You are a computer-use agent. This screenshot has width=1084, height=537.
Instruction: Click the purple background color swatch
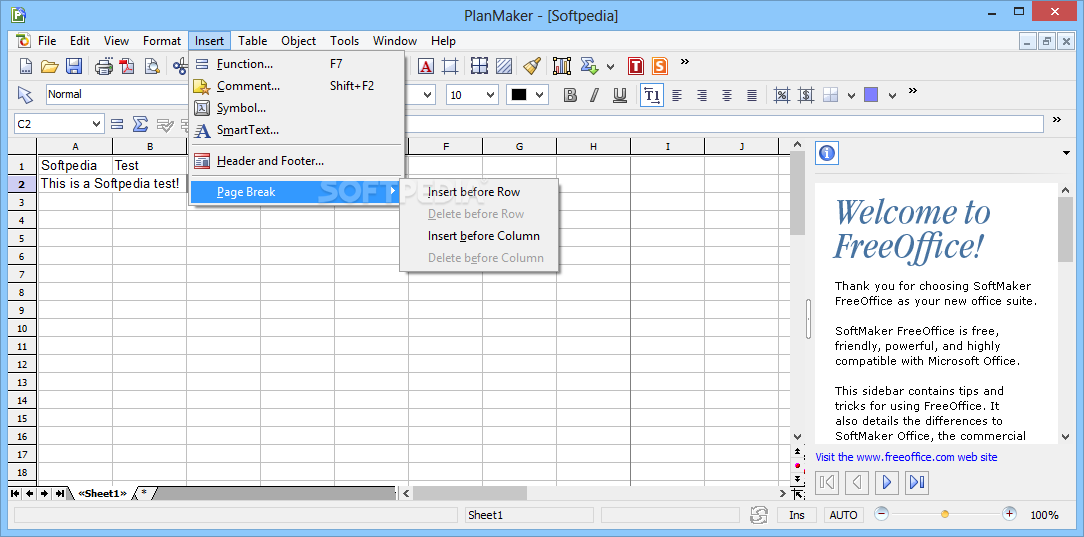871,95
